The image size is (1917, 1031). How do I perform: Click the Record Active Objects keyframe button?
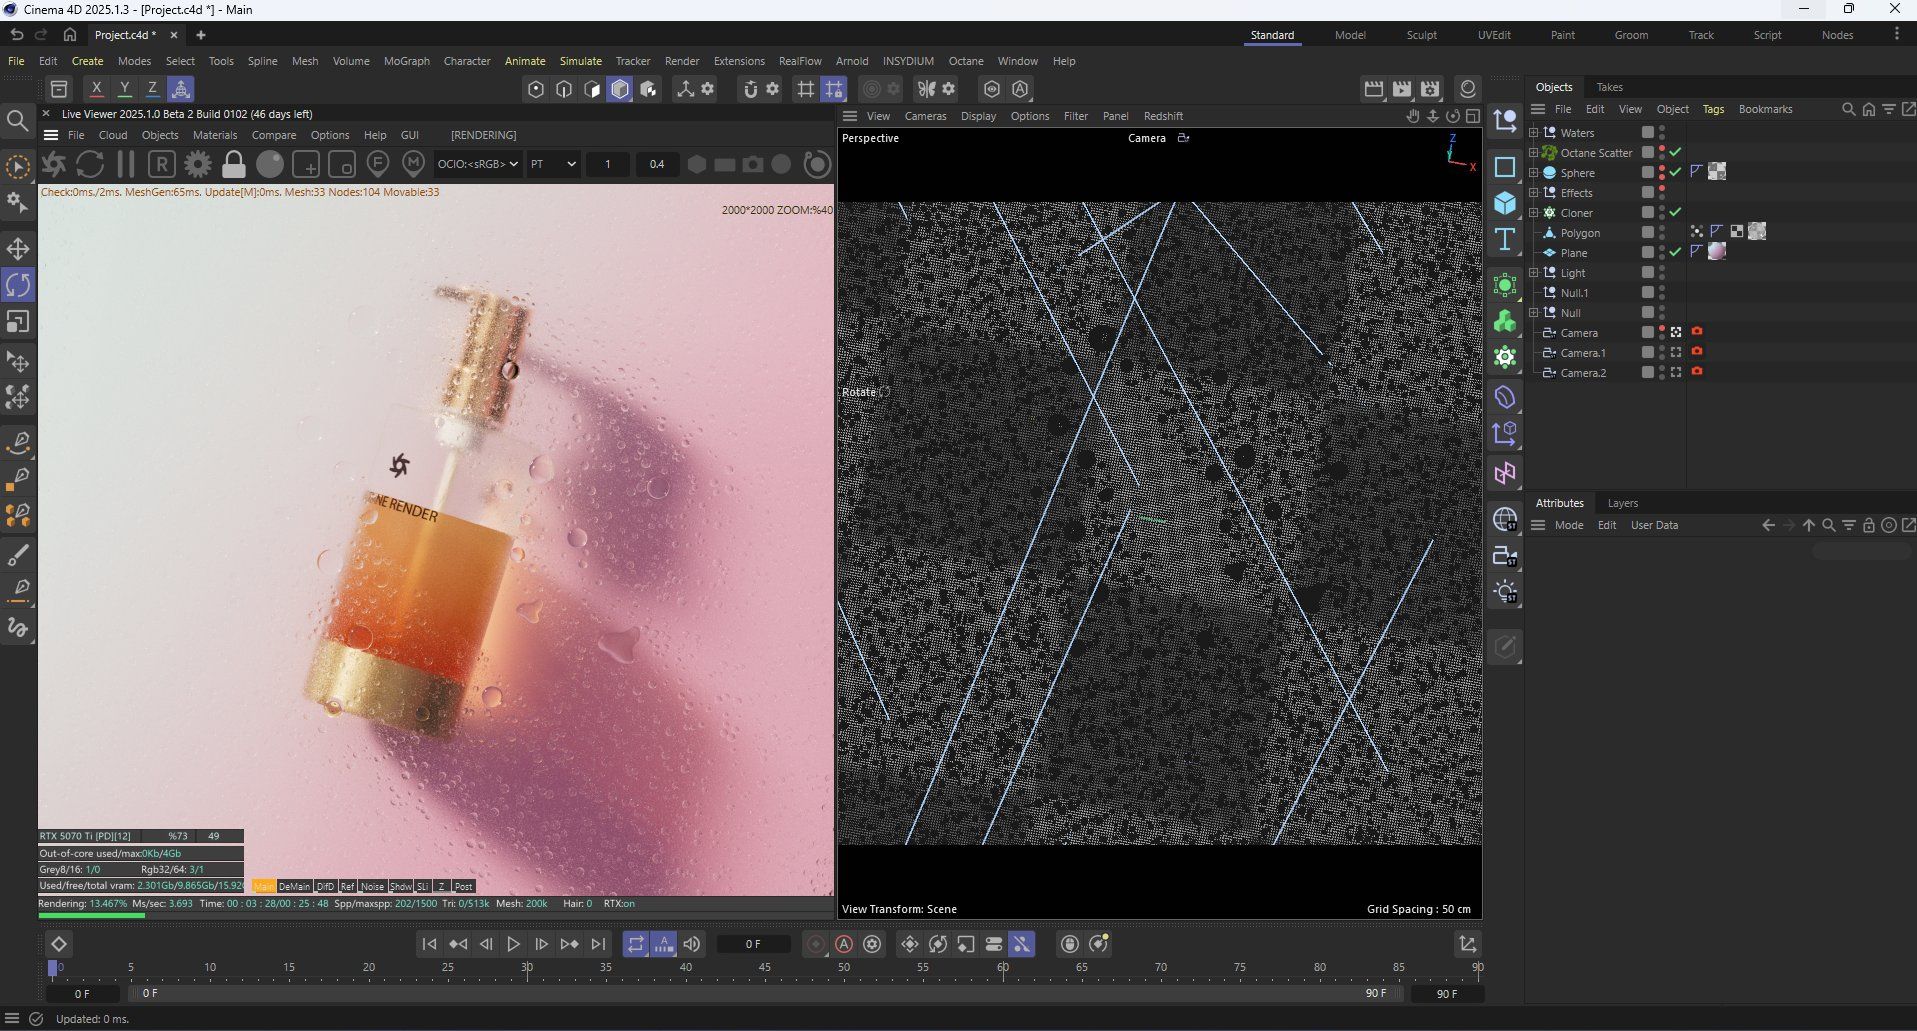[816, 944]
